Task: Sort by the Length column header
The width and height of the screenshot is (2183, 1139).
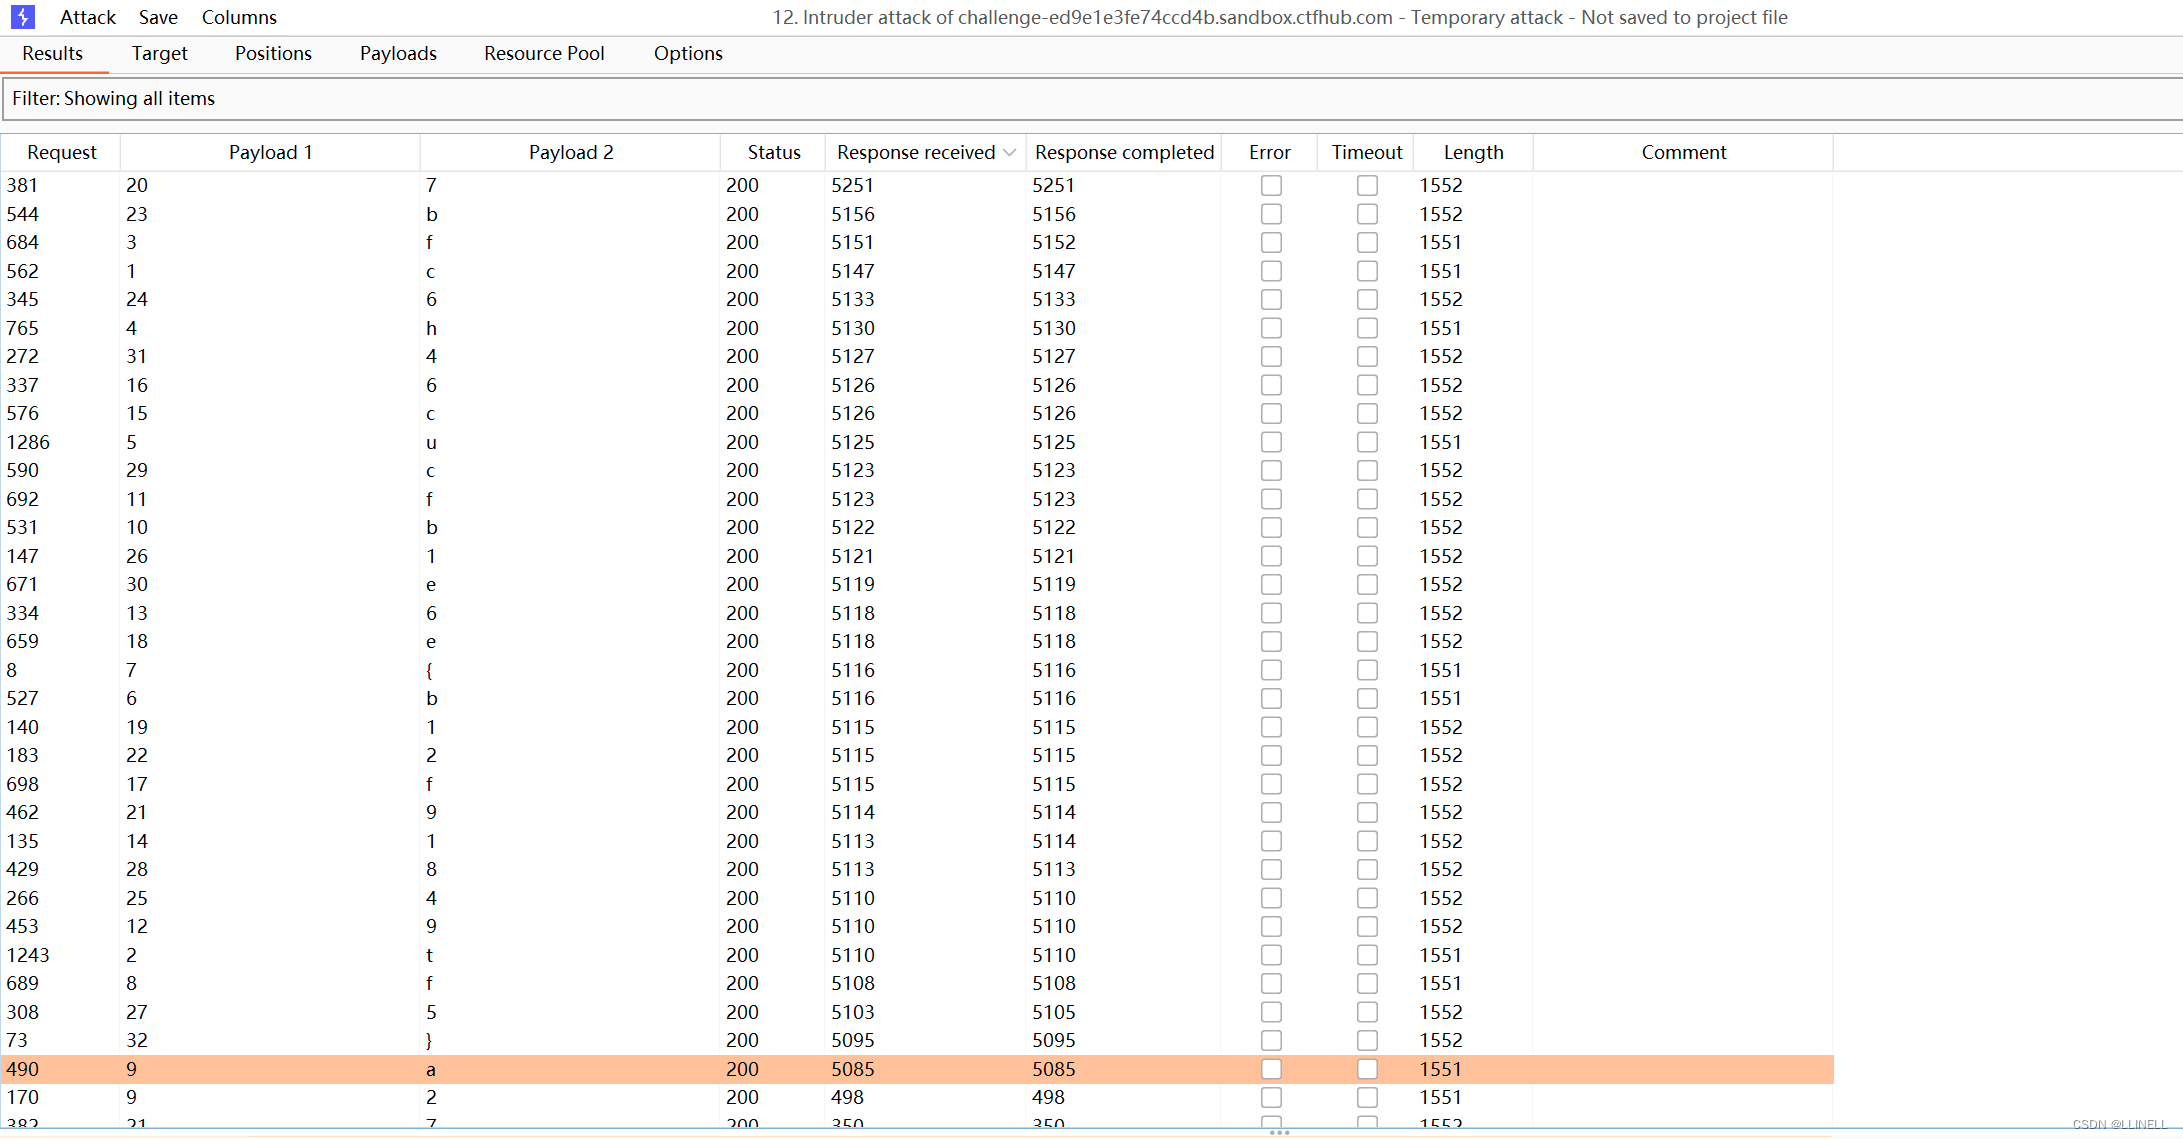Action: [1473, 152]
